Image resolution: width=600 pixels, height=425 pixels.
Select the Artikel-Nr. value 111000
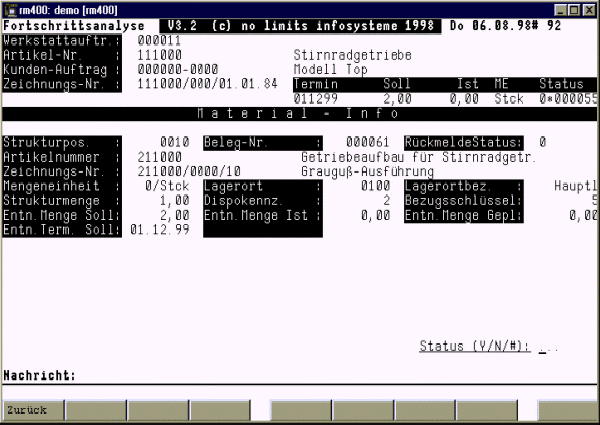(158, 56)
